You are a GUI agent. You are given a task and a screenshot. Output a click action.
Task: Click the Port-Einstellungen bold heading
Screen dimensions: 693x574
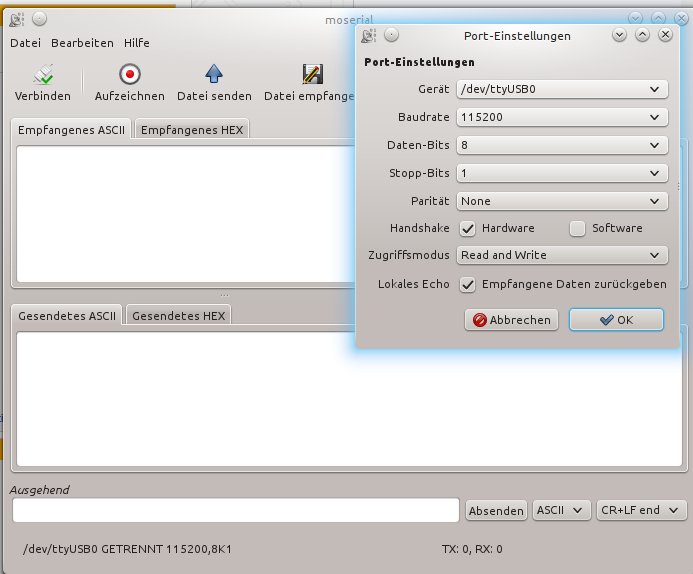pos(419,62)
